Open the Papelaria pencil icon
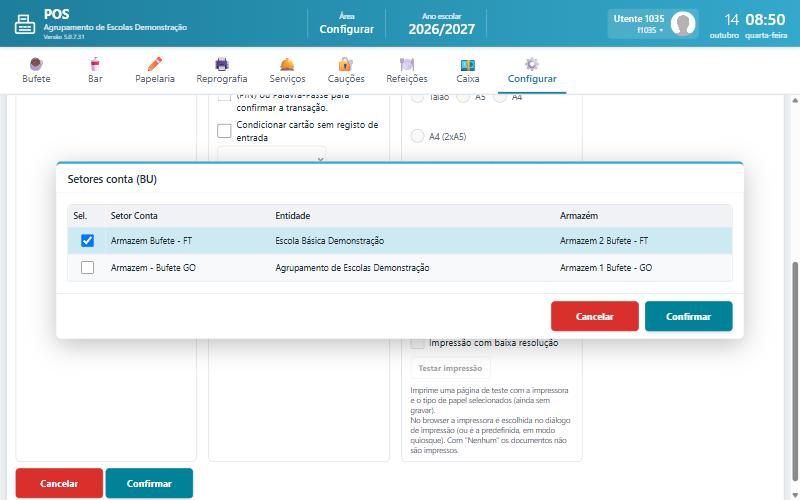800x500 pixels. click(x=155, y=64)
